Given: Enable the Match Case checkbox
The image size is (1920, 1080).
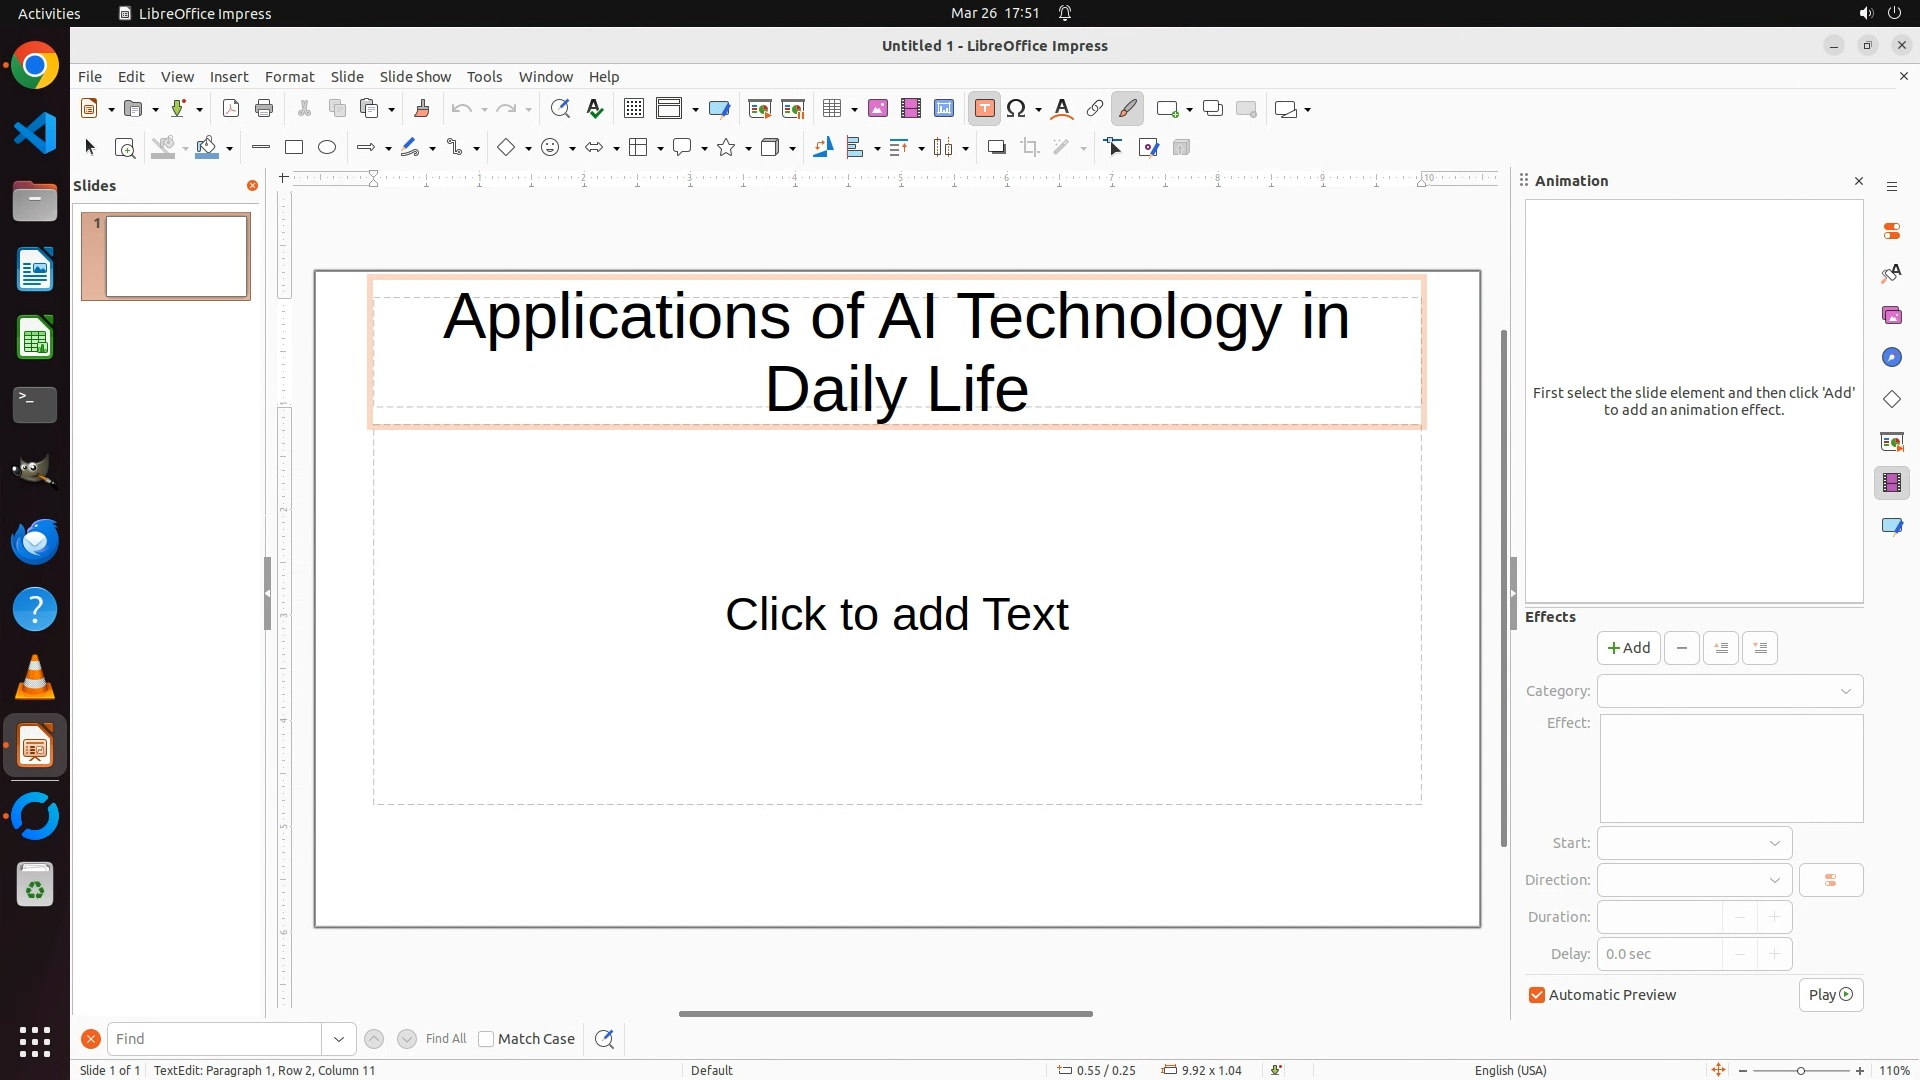Looking at the screenshot, I should [486, 1039].
